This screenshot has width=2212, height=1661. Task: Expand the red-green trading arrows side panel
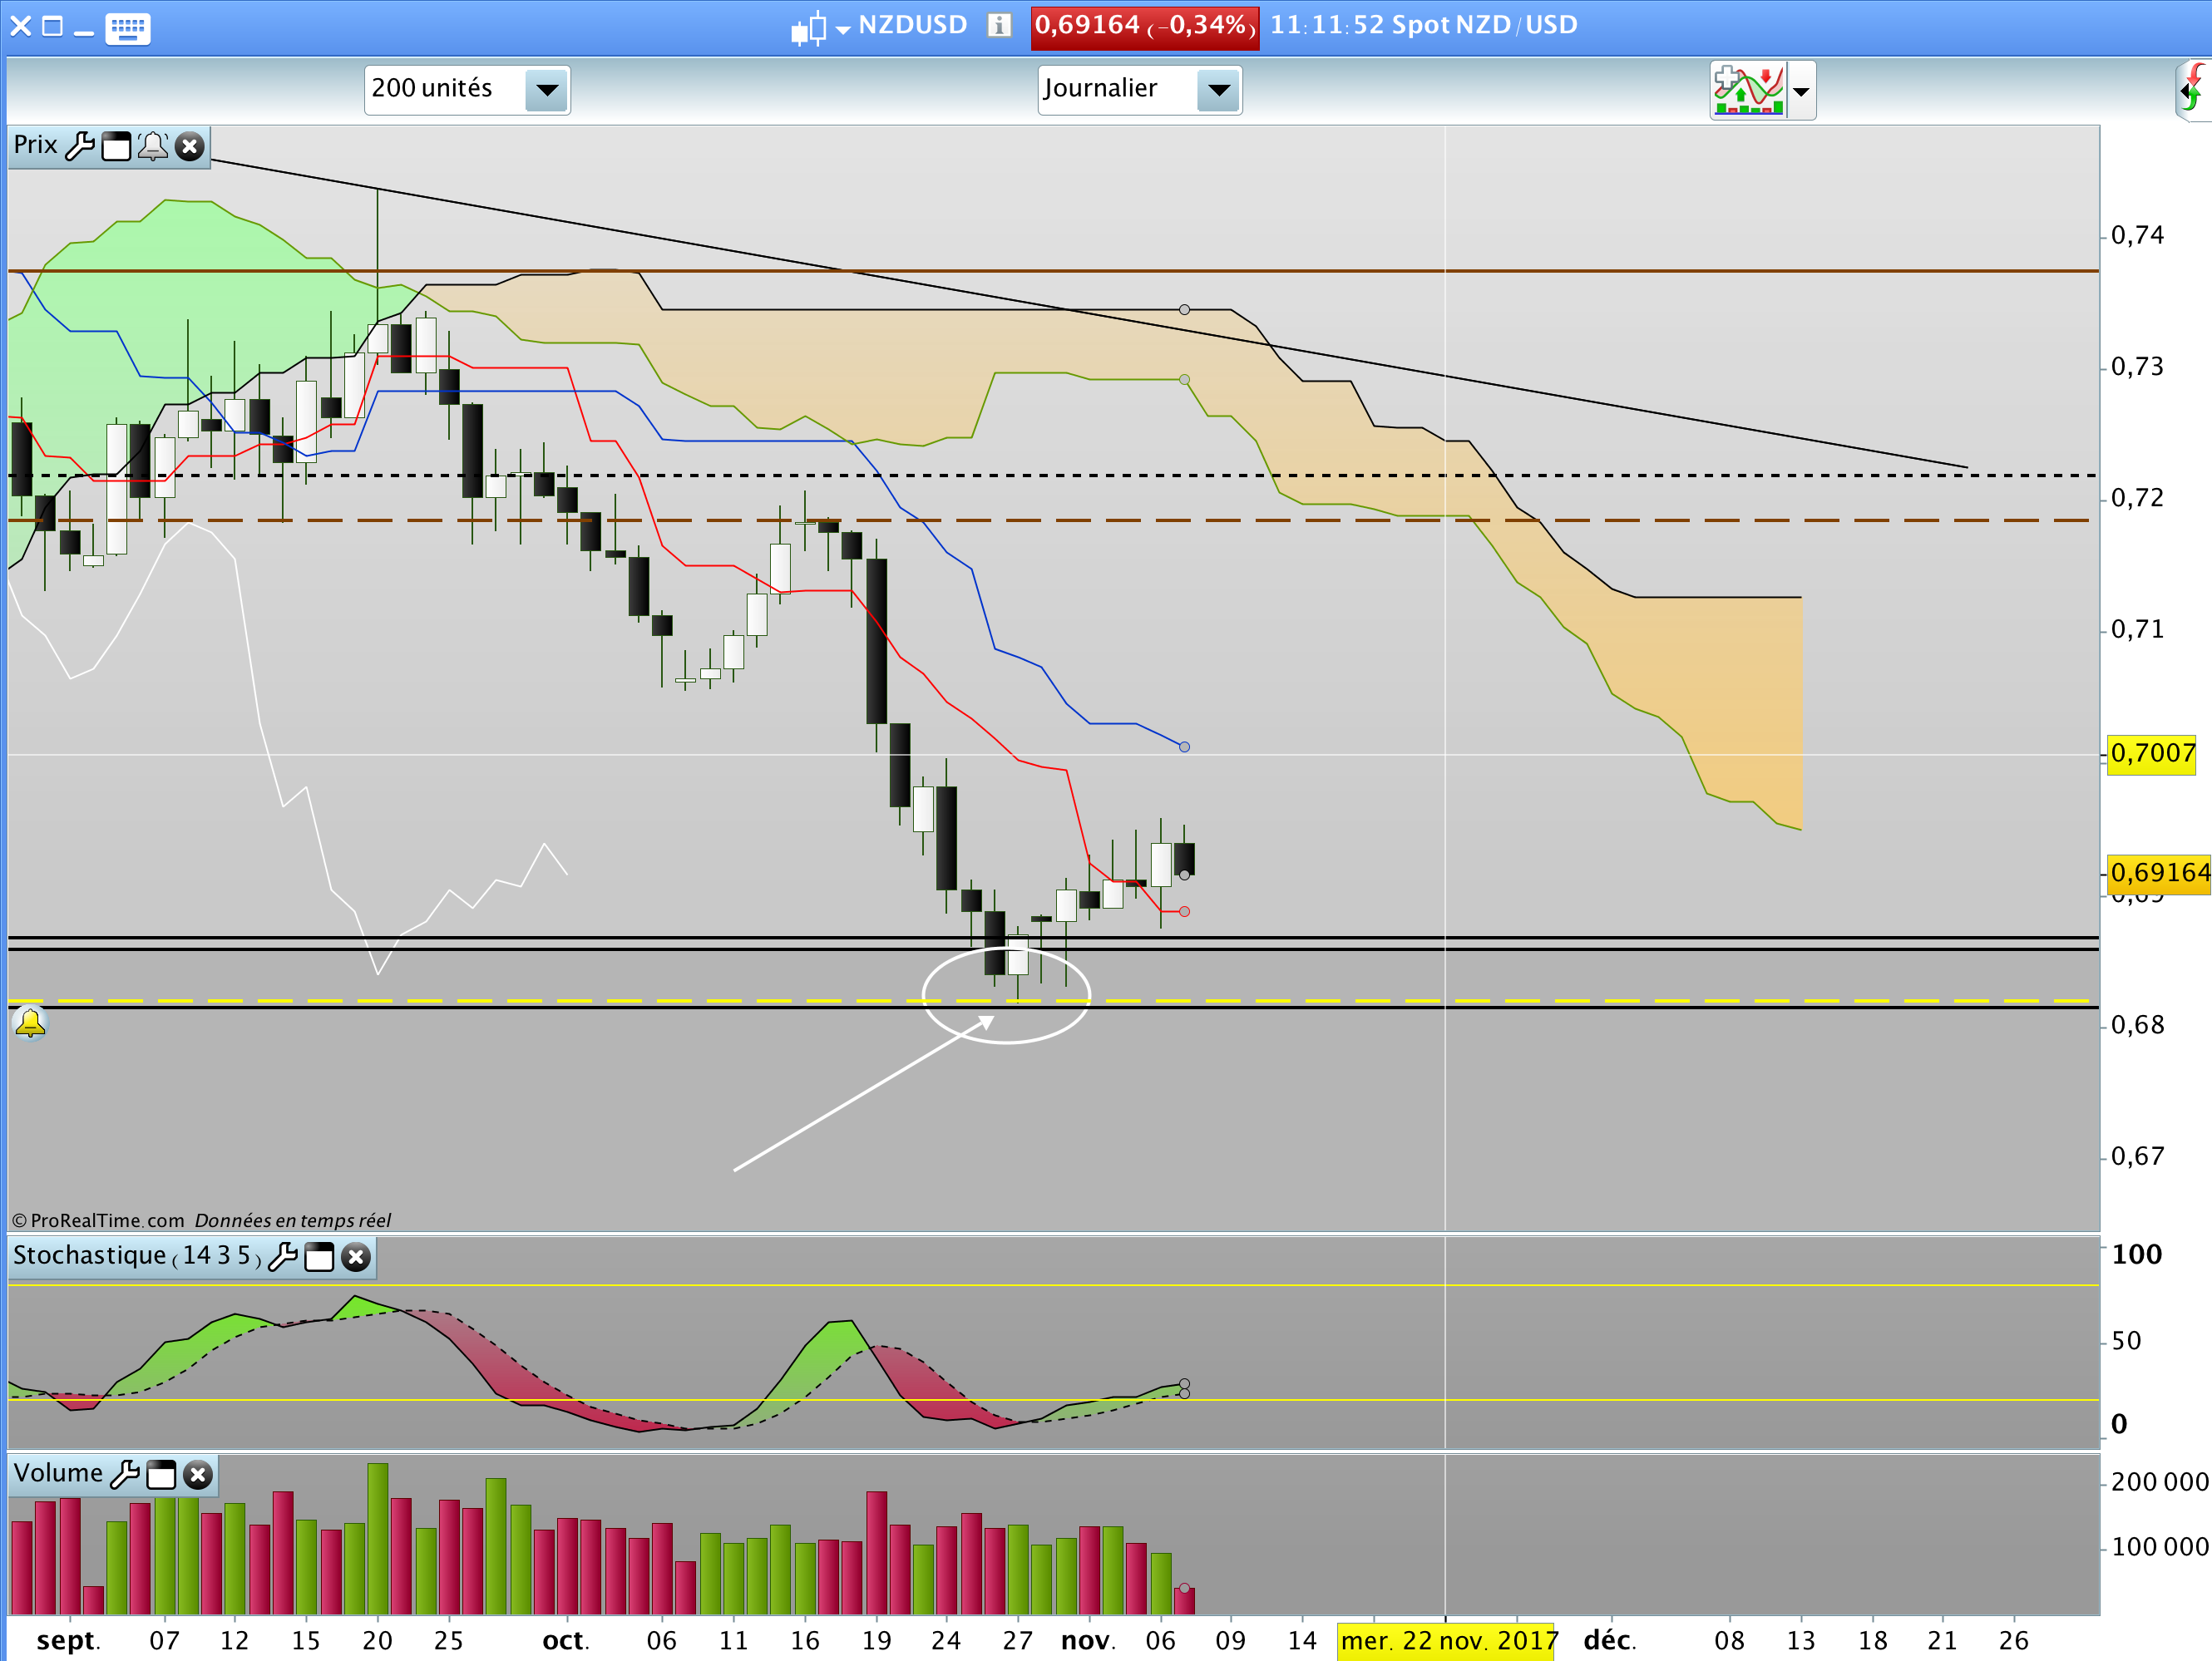[x=2194, y=90]
